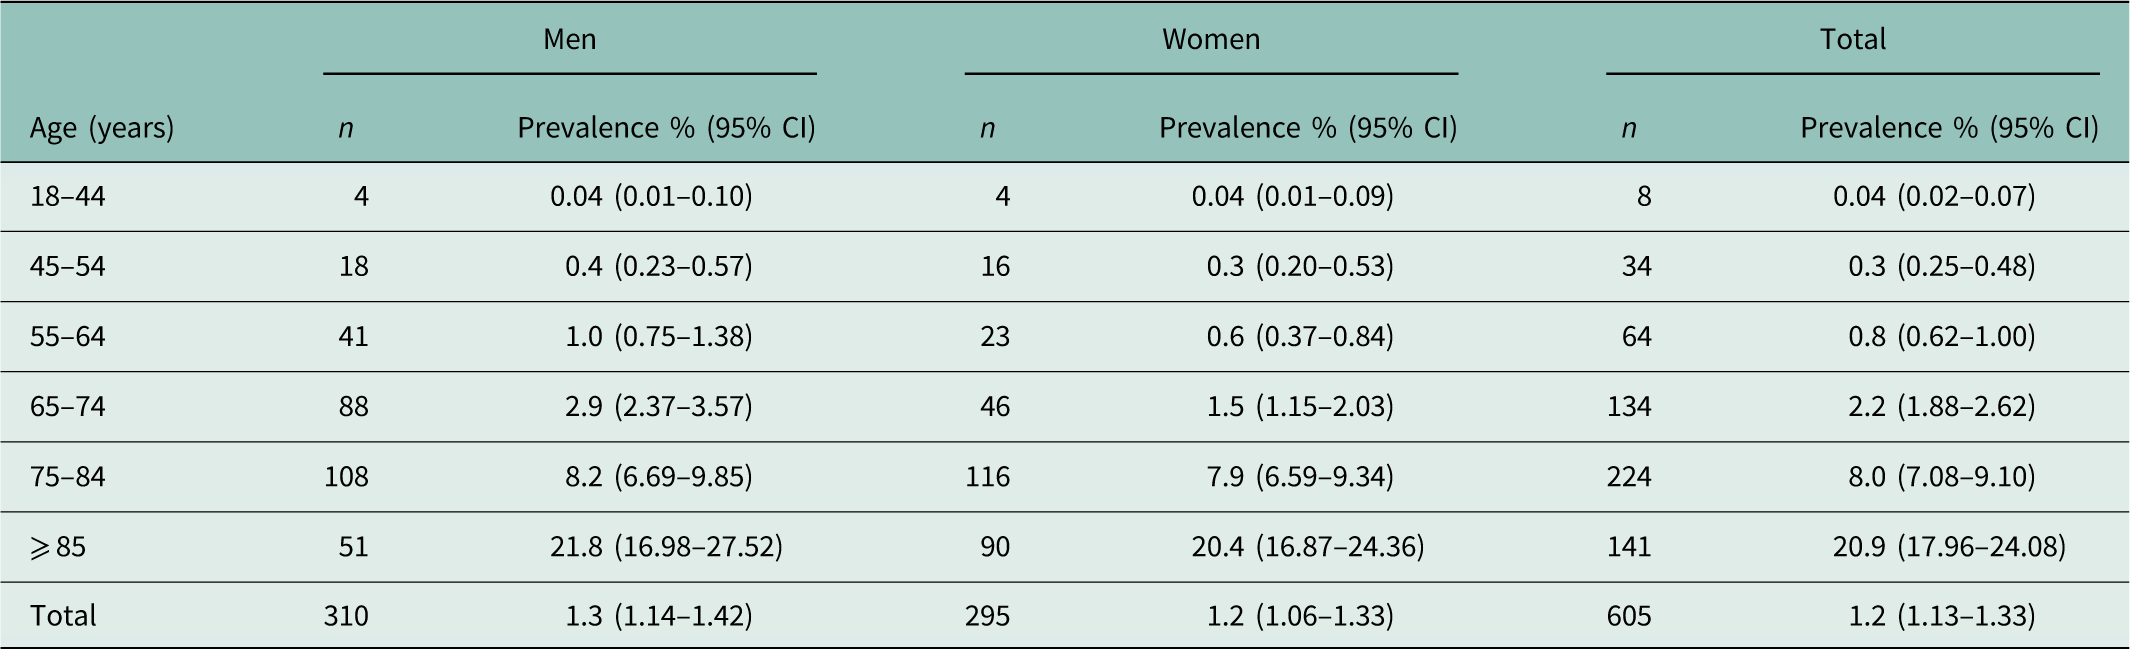Screen dimensions: 2130x649
Task: Click the Total column group header
Action: click(1852, 39)
